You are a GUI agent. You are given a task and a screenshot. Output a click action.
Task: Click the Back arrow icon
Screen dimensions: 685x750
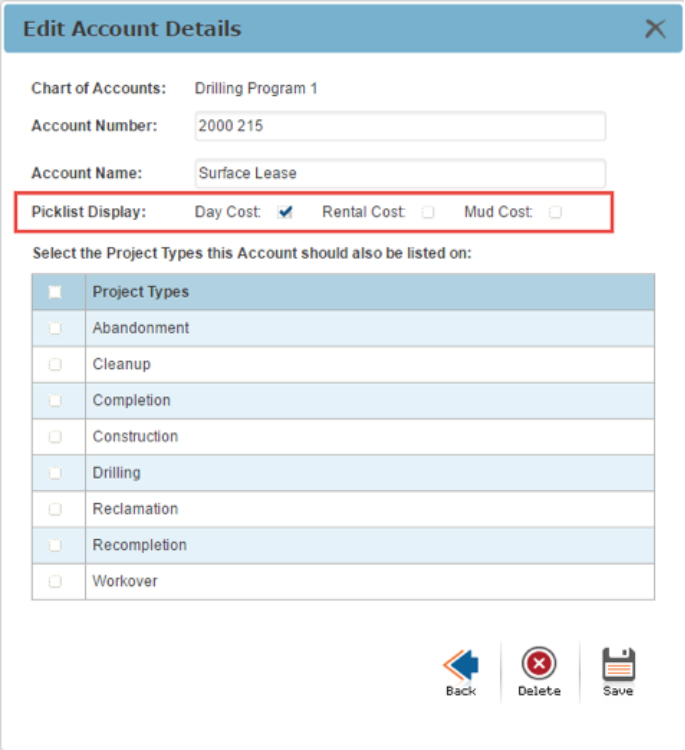point(461,665)
